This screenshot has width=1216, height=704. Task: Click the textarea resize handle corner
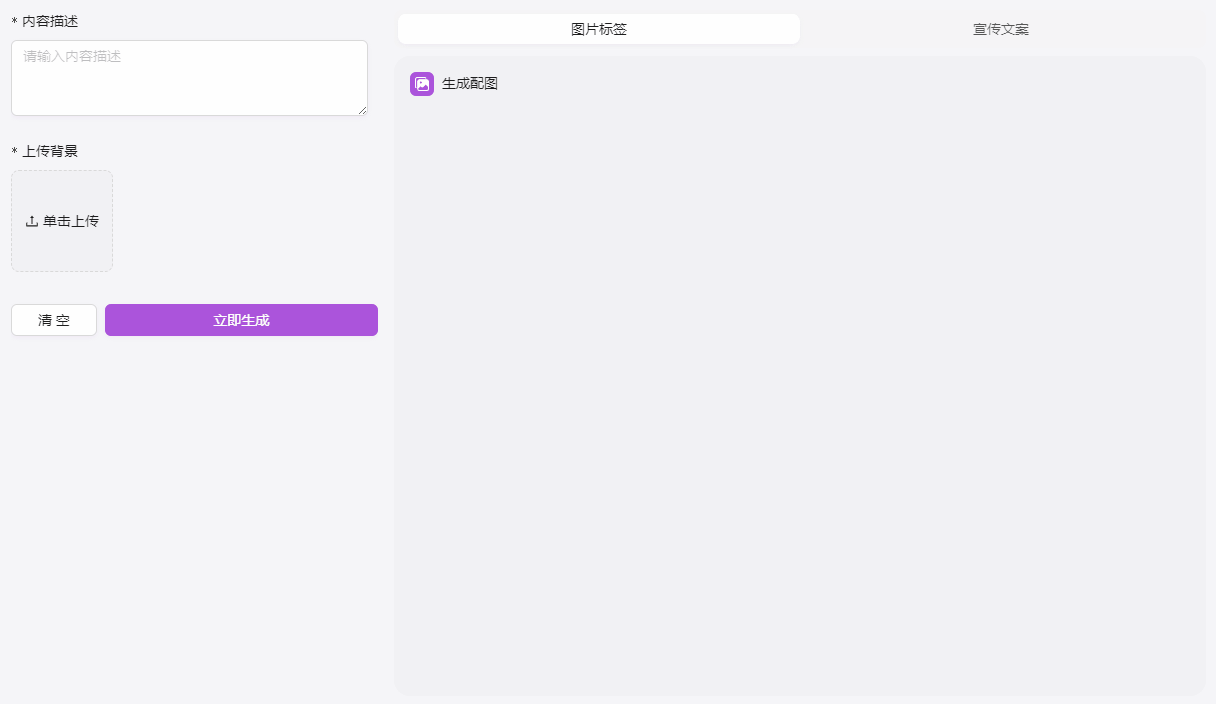[362, 110]
